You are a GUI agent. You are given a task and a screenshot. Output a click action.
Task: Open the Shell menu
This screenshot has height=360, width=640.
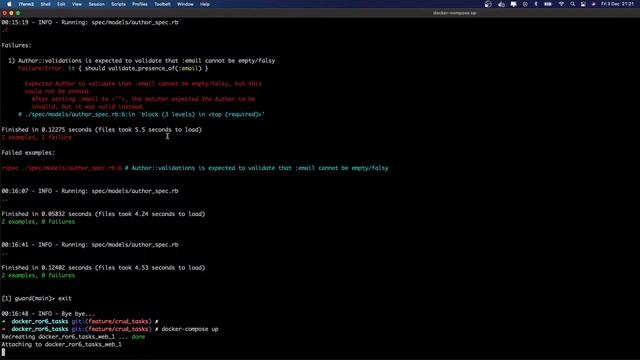(x=45, y=4)
